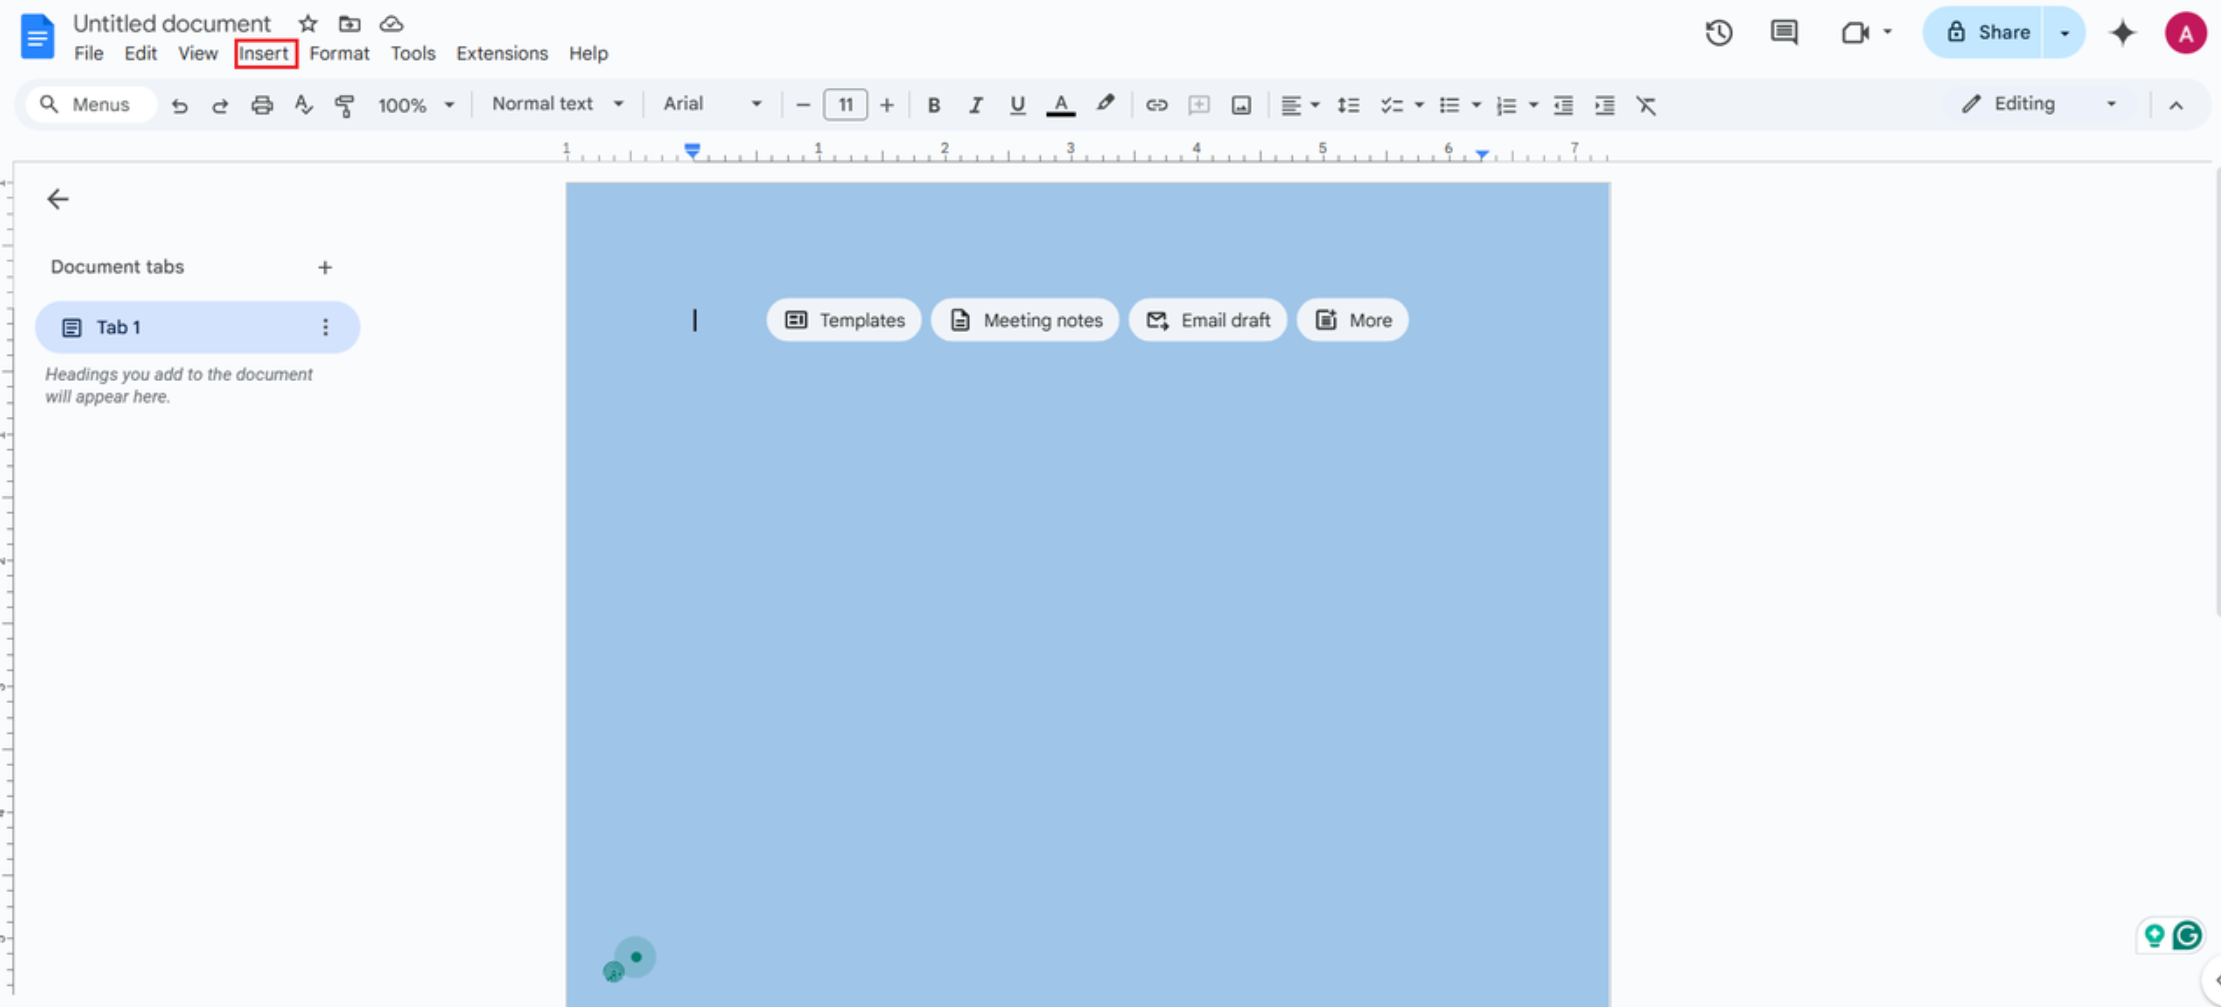
Task: Open comment history with the comments icon
Action: 1784,33
